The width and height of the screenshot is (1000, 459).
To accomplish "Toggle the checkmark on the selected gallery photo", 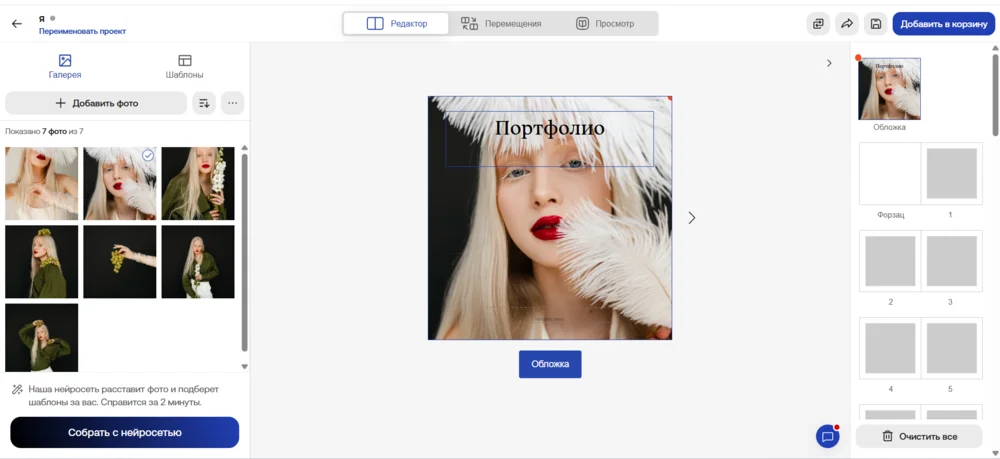I will coord(148,155).
